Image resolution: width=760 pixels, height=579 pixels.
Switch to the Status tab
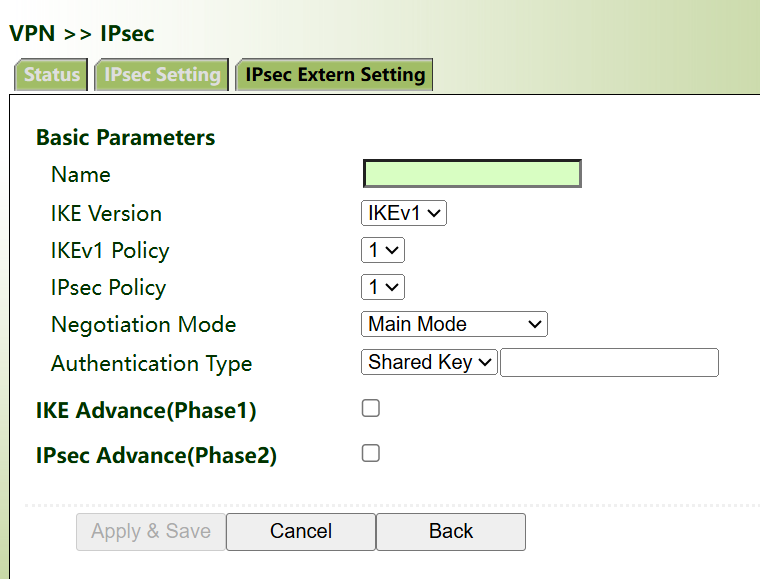(x=51, y=75)
